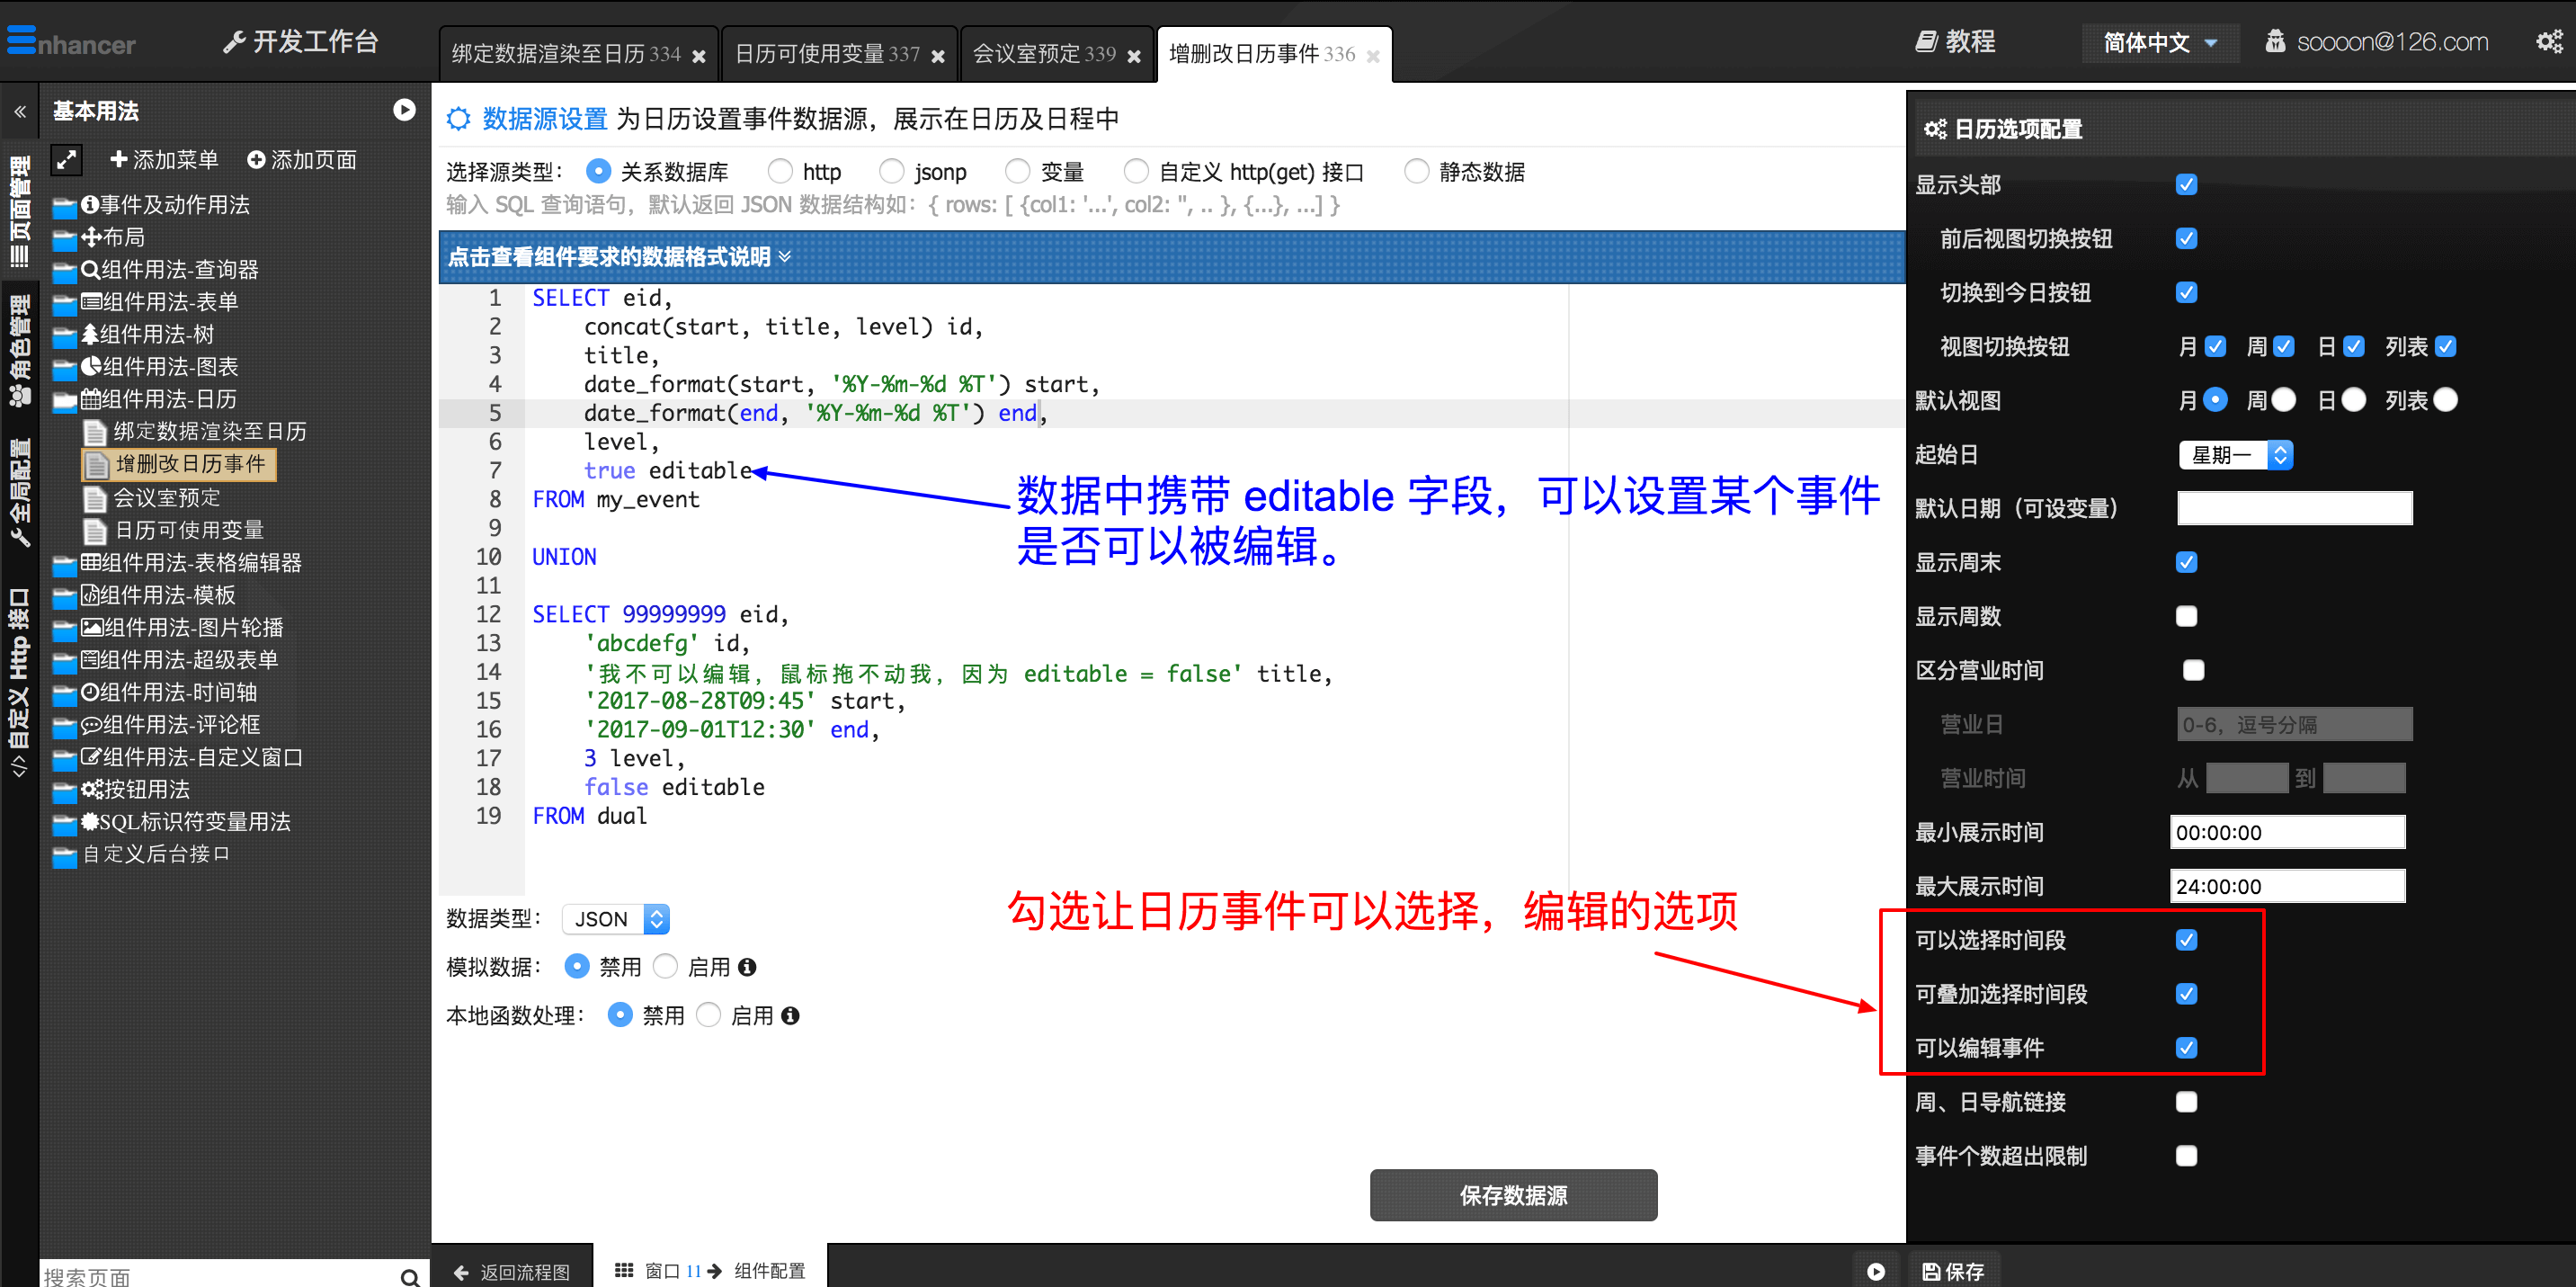Click play icon beside 基本用法 header

[x=404, y=110]
